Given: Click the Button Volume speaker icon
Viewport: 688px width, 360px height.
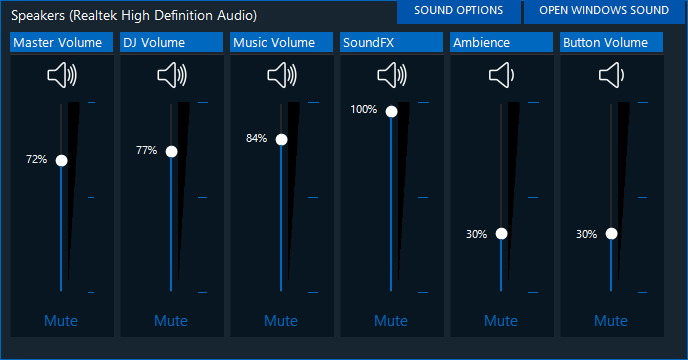Looking at the screenshot, I should pyautogui.click(x=612, y=75).
